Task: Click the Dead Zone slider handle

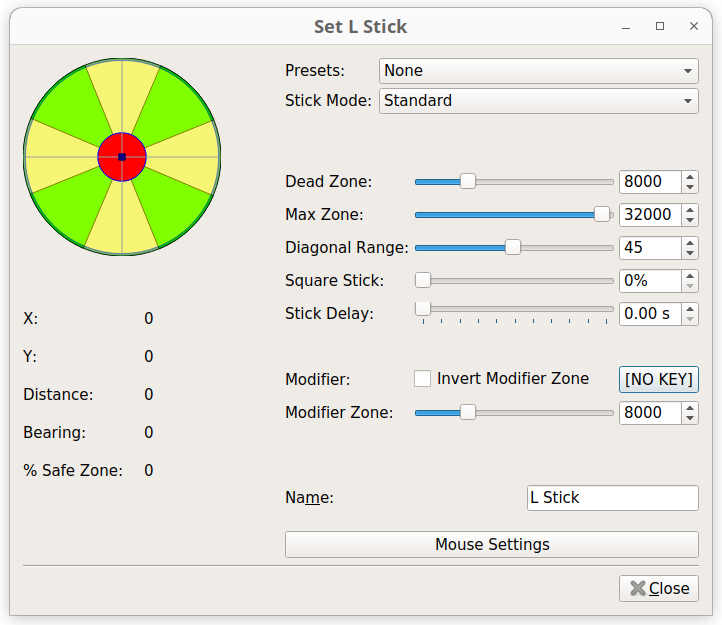Action: pos(468,181)
